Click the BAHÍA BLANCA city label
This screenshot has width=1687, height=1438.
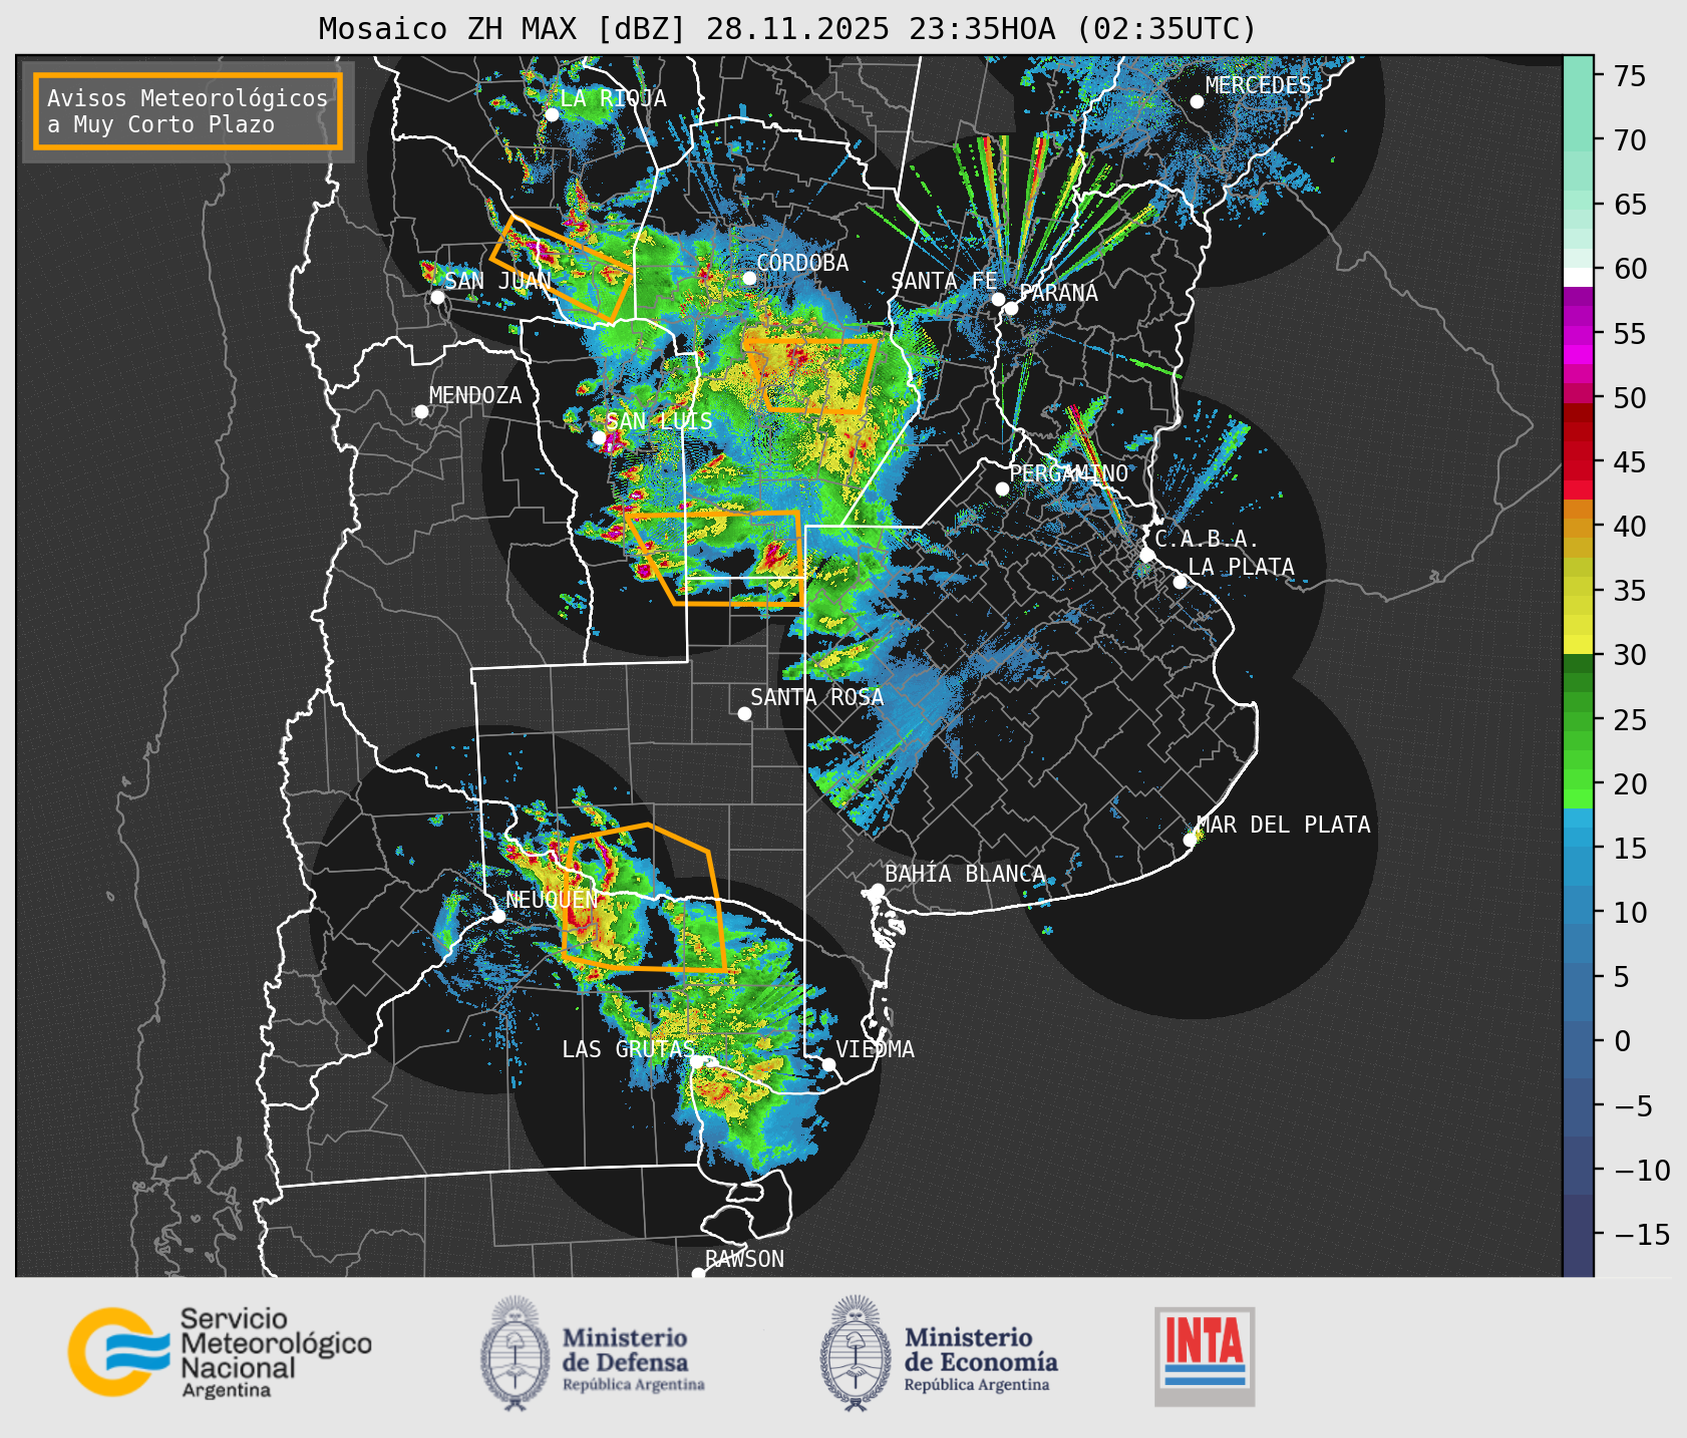click(965, 874)
